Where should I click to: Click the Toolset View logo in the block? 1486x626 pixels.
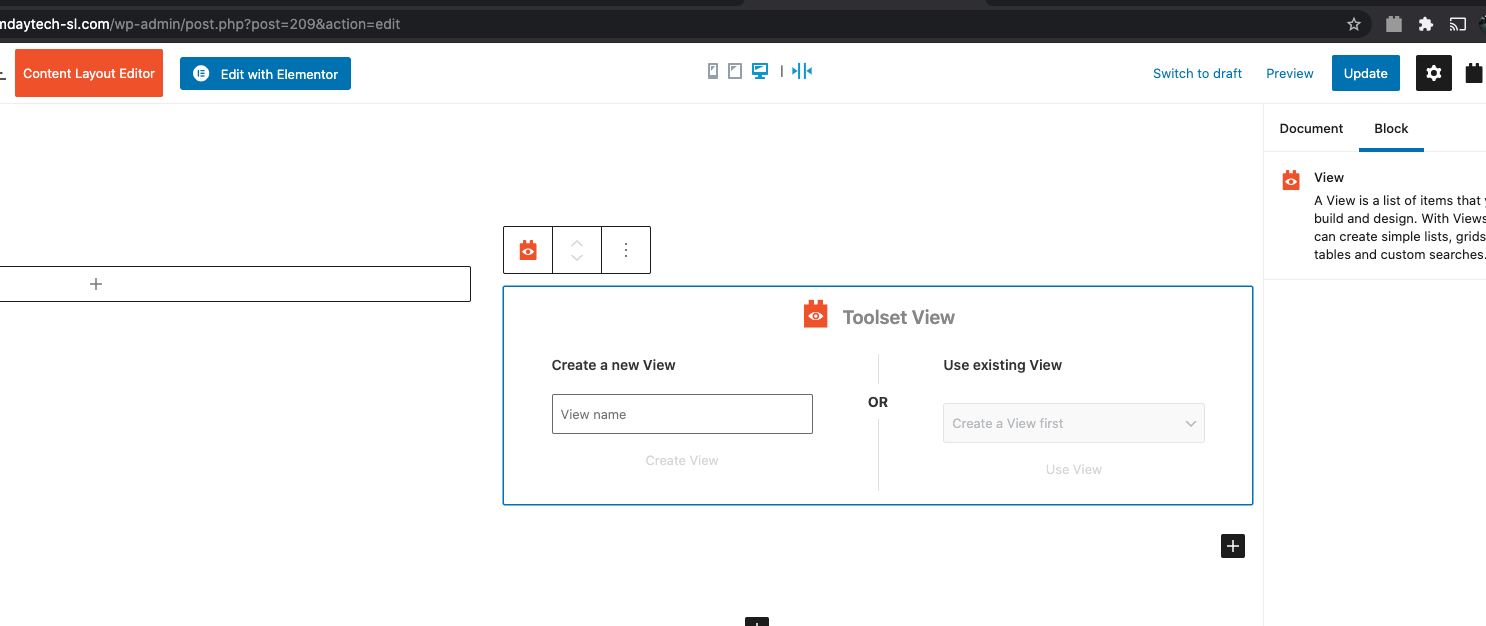(816, 315)
